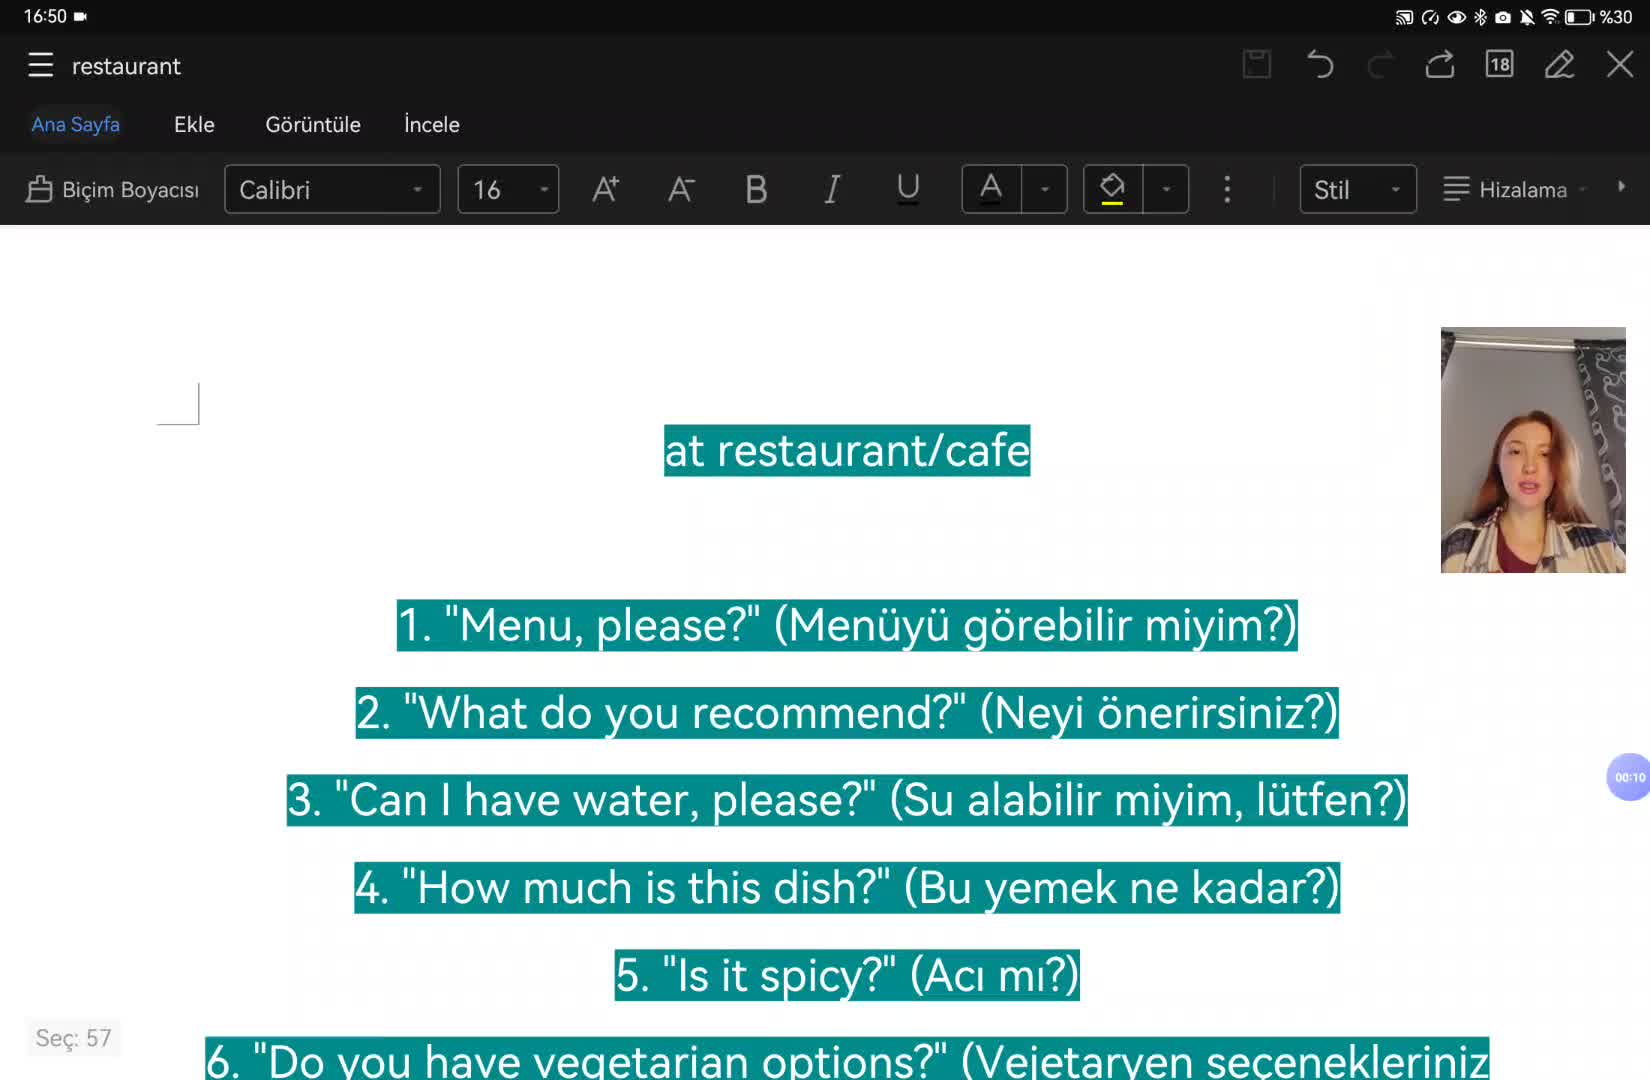The width and height of the screenshot is (1650, 1080).
Task: Open the İncele tab
Action: click(x=432, y=124)
